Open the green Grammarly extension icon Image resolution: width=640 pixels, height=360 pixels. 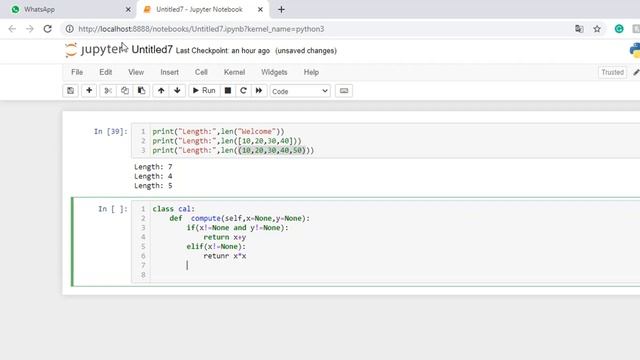click(619, 29)
